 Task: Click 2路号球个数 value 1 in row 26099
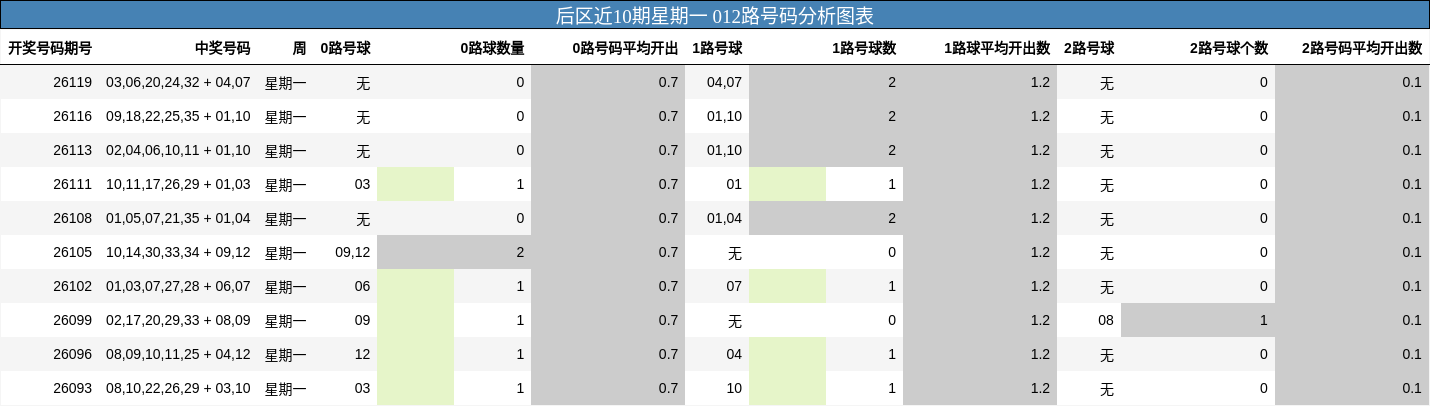tap(1264, 320)
